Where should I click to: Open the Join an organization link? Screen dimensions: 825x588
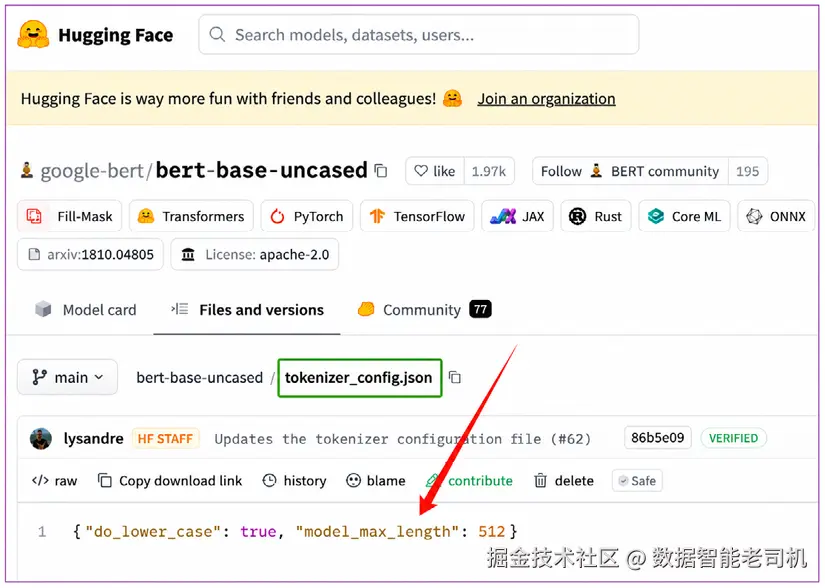point(546,99)
